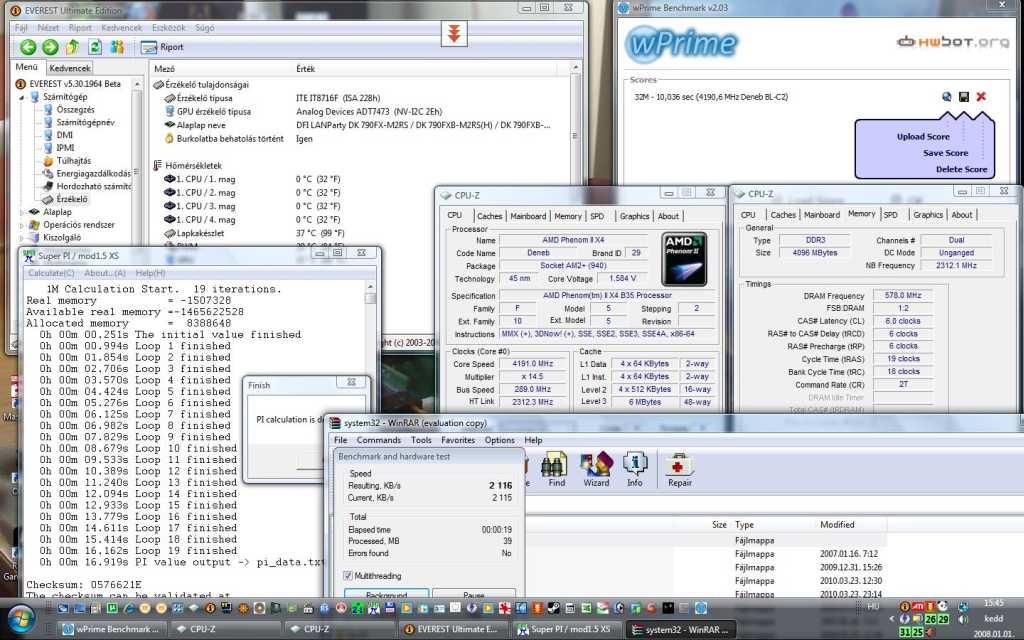Click the EVEREST up-level arrow icon
This screenshot has height=640, width=1024.
click(72, 47)
